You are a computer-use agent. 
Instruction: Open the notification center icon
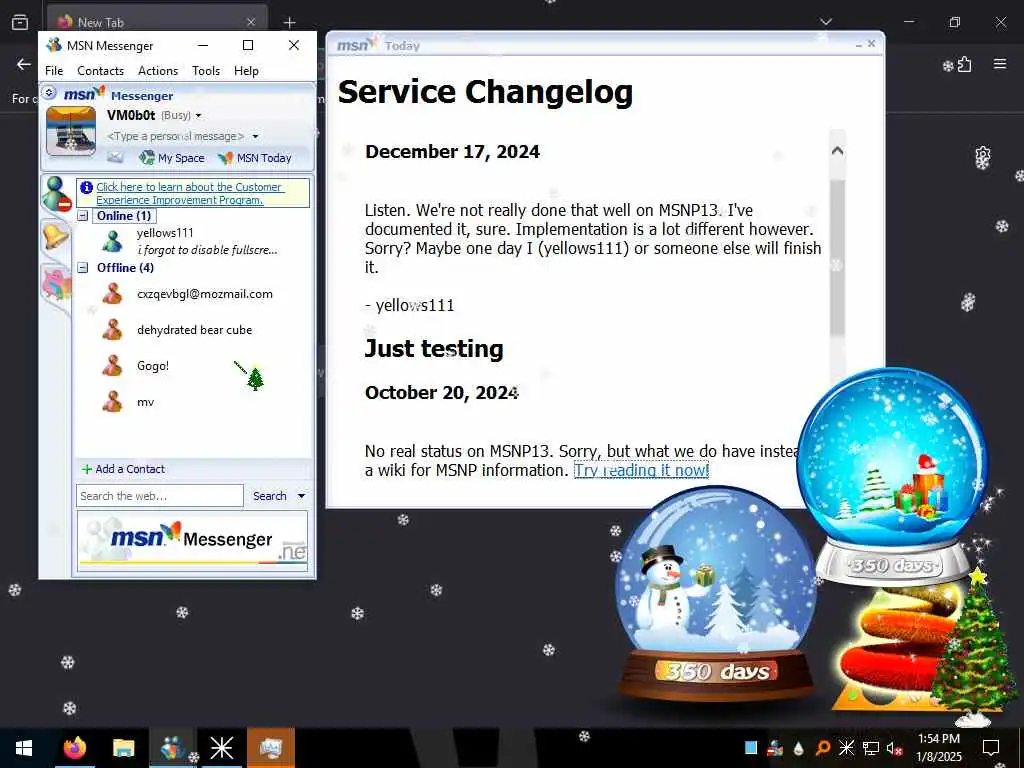[991, 748]
